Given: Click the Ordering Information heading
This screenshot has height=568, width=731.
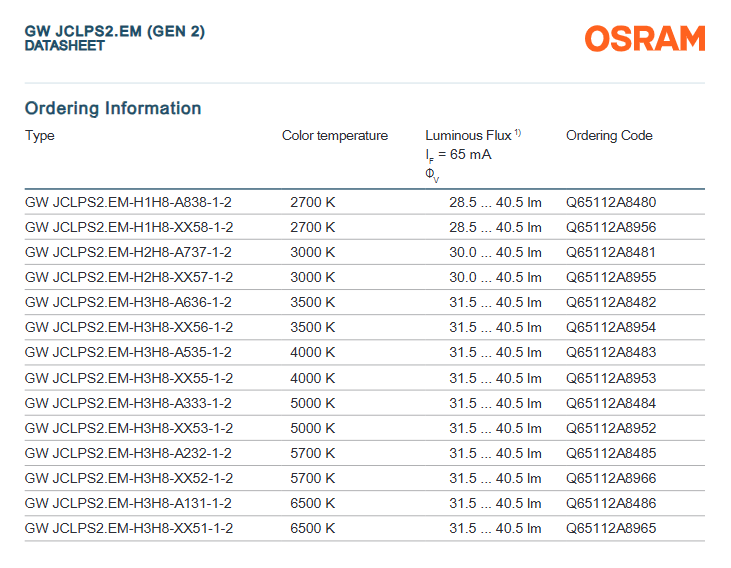Looking at the screenshot, I should (x=113, y=108).
